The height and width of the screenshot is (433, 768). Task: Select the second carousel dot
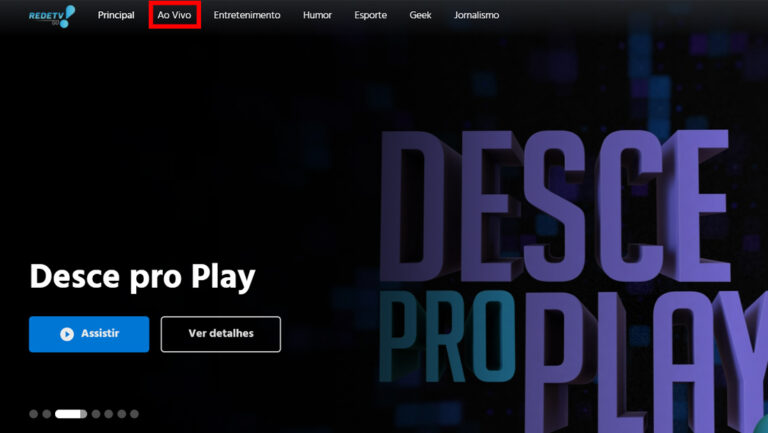47,414
